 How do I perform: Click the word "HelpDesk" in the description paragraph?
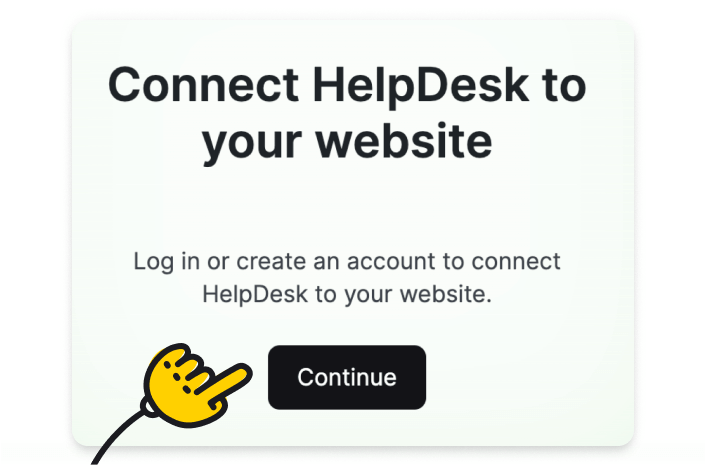pos(255,295)
